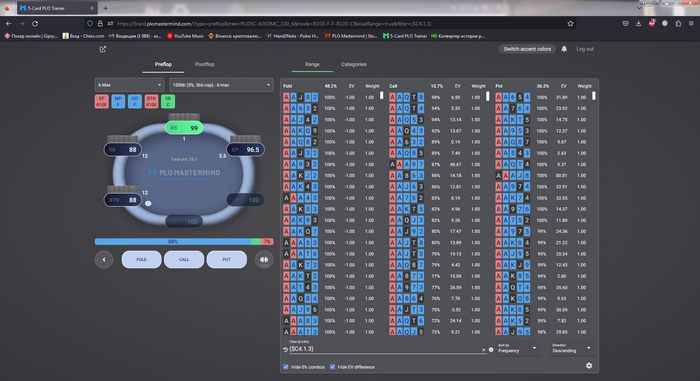
Task: Click the padlock icon in address bar
Action: coord(100,24)
